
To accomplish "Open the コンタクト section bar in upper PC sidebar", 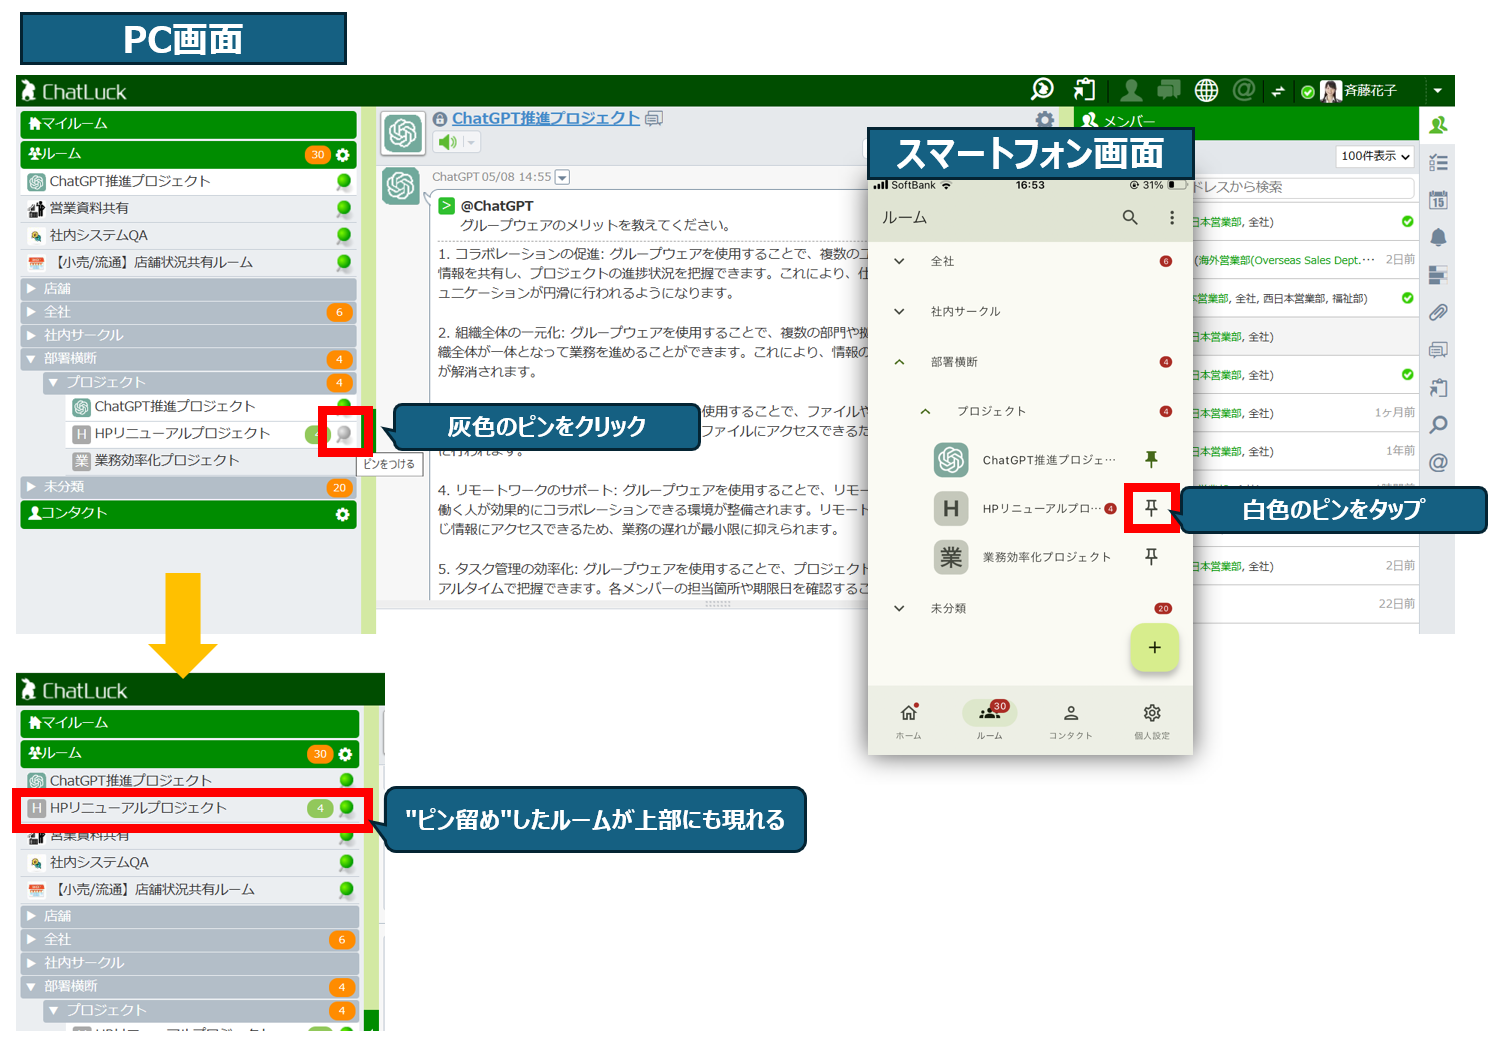I will point(188,513).
